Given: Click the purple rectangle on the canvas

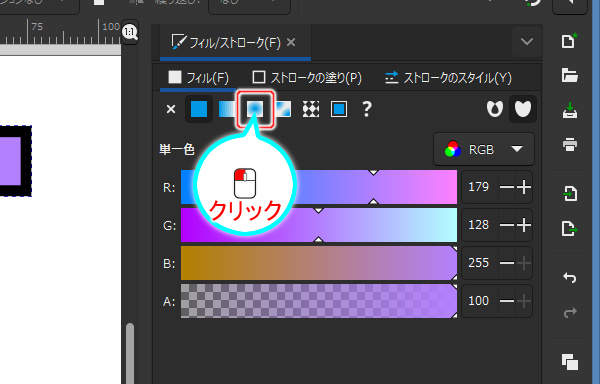Looking at the screenshot, I should [x=10, y=161].
